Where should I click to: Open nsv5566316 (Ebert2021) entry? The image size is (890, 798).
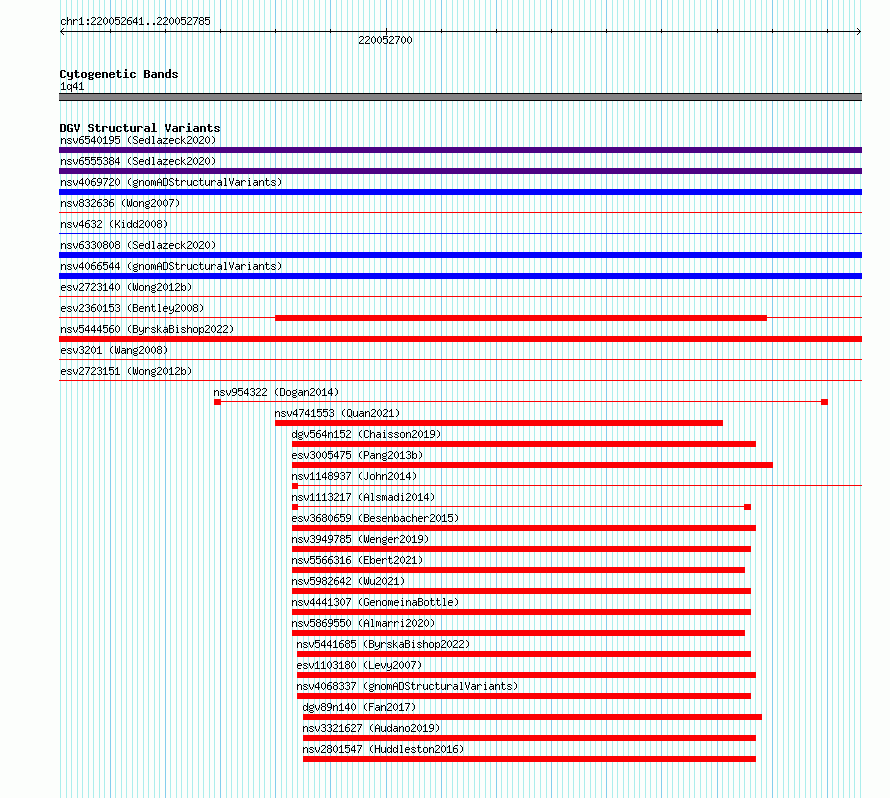click(357, 560)
